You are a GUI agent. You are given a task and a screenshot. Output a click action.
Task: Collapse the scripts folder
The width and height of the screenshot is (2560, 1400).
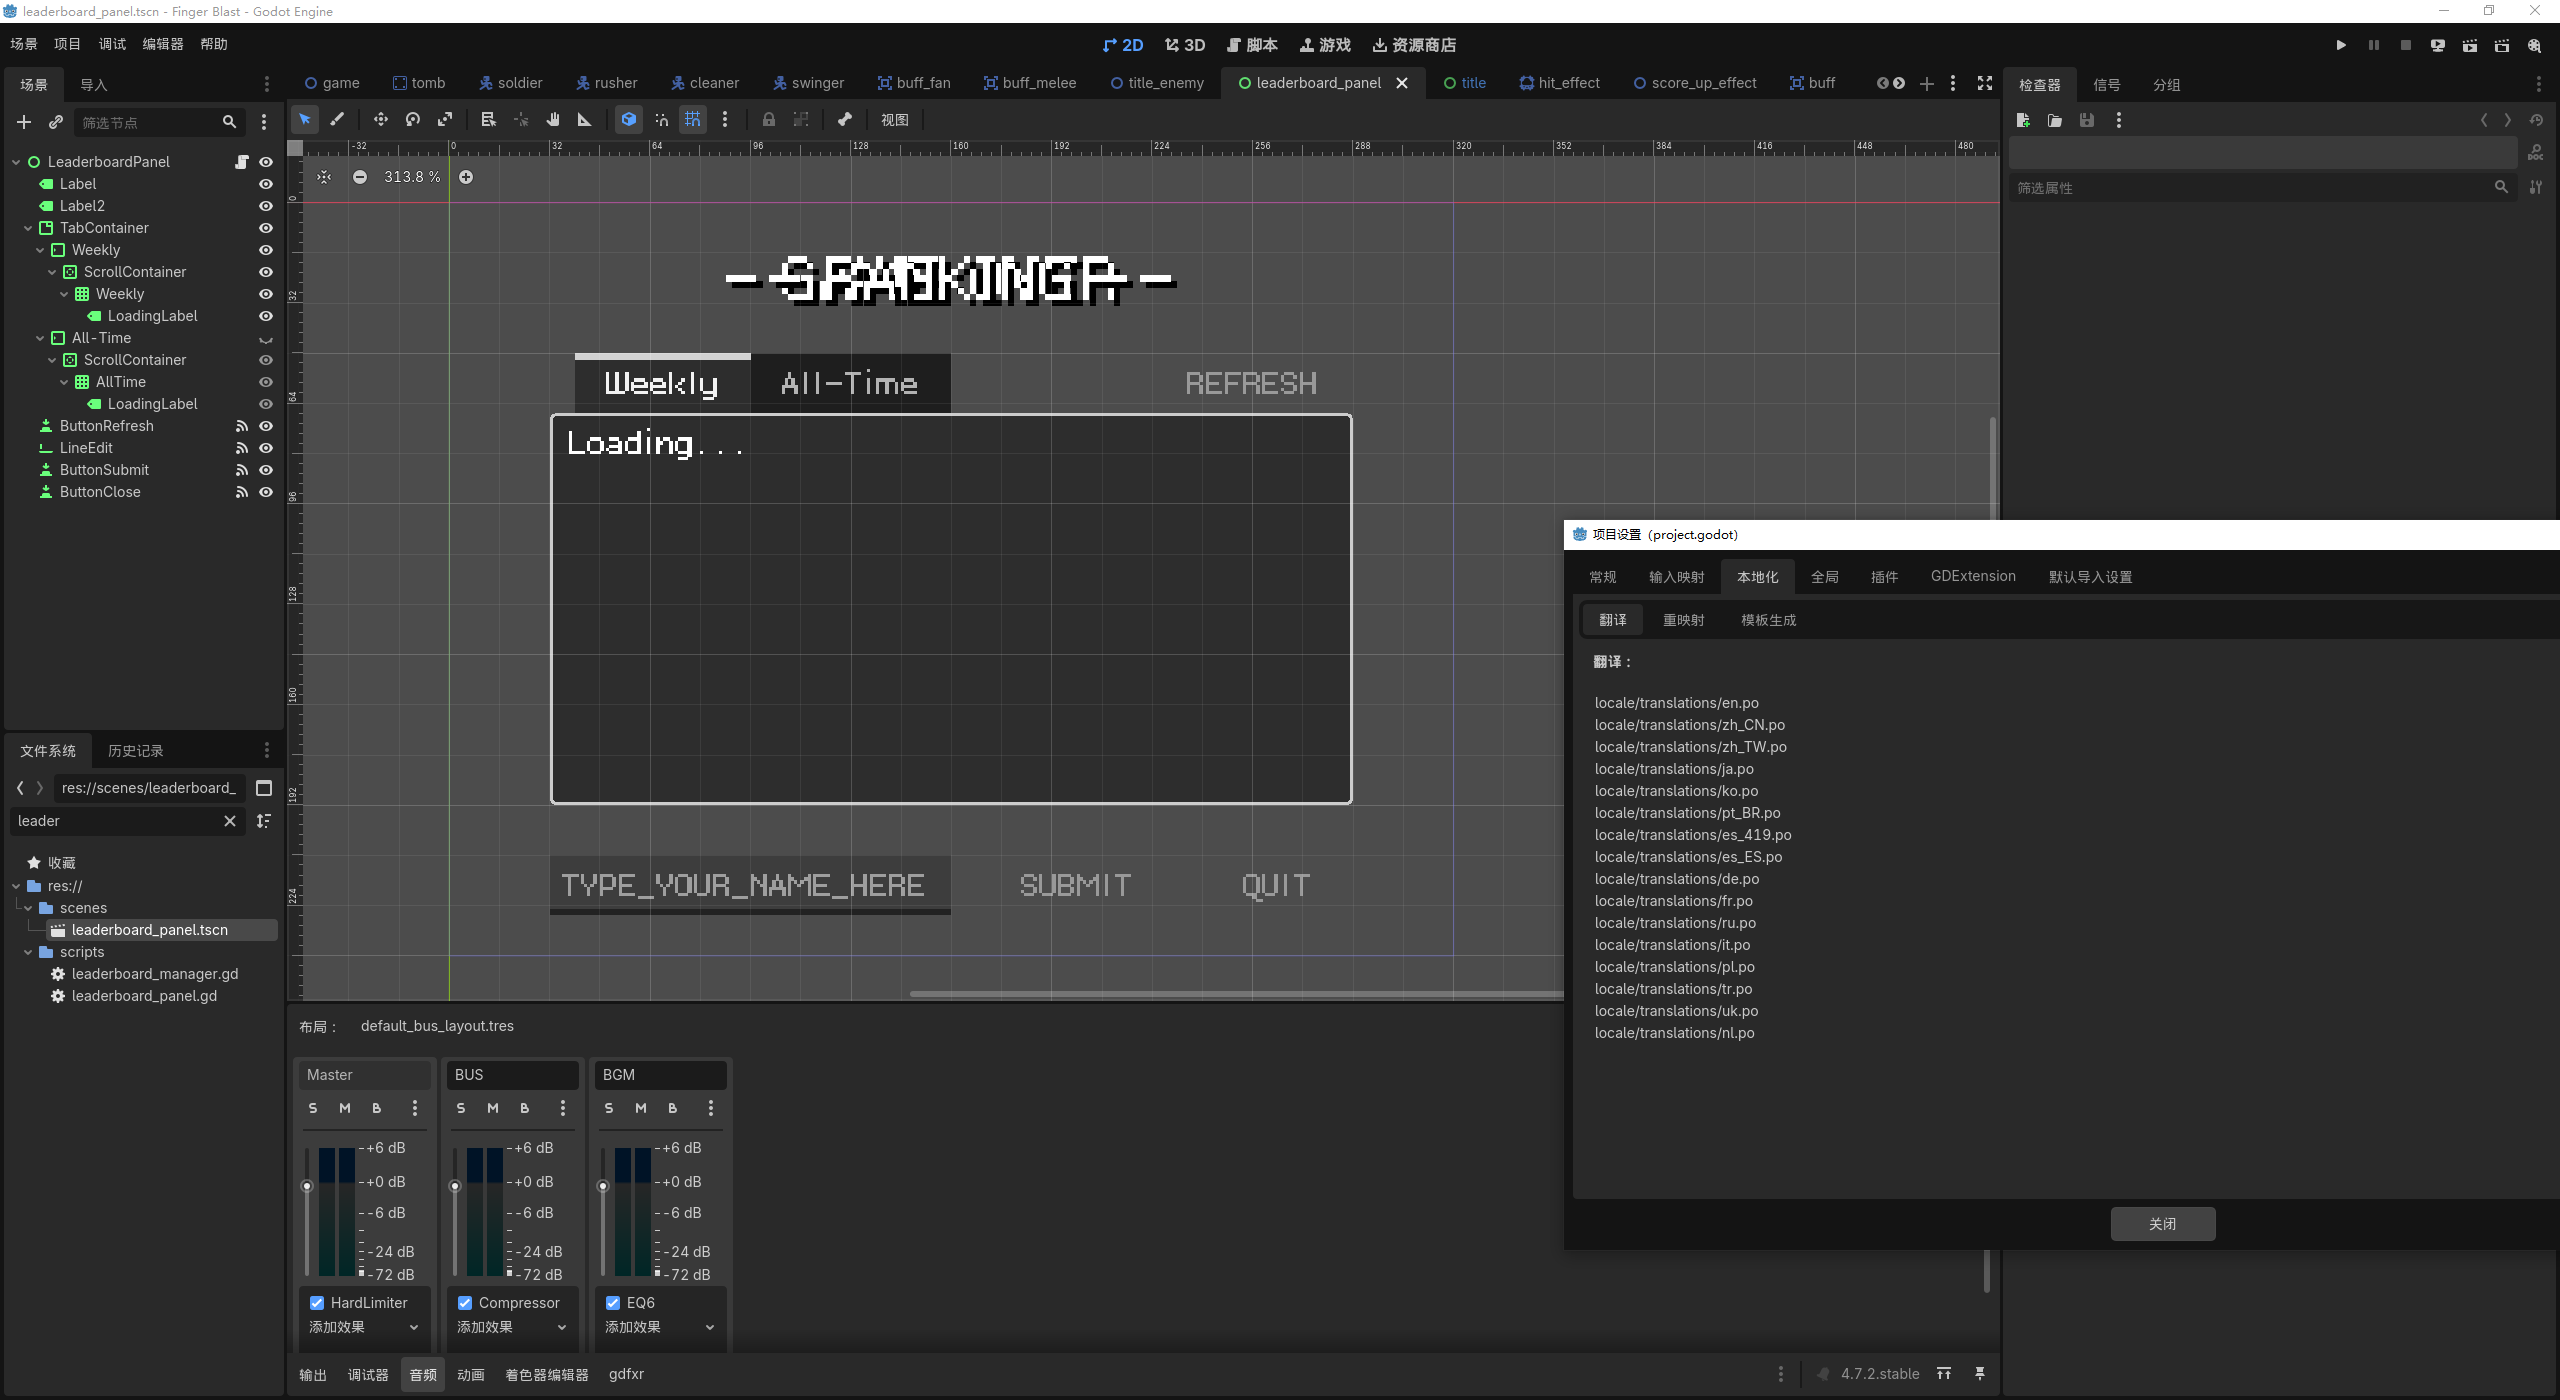coord(28,952)
